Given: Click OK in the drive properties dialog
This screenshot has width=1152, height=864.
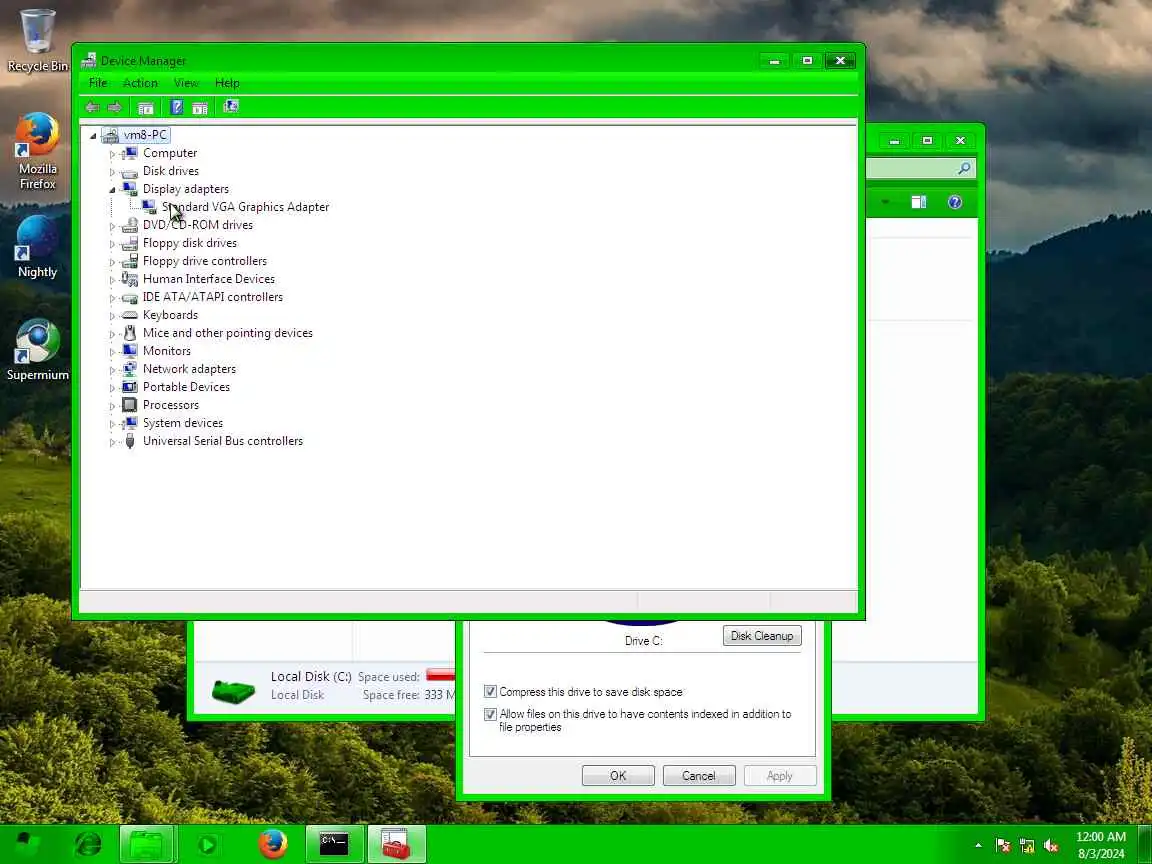Looking at the screenshot, I should coord(618,776).
